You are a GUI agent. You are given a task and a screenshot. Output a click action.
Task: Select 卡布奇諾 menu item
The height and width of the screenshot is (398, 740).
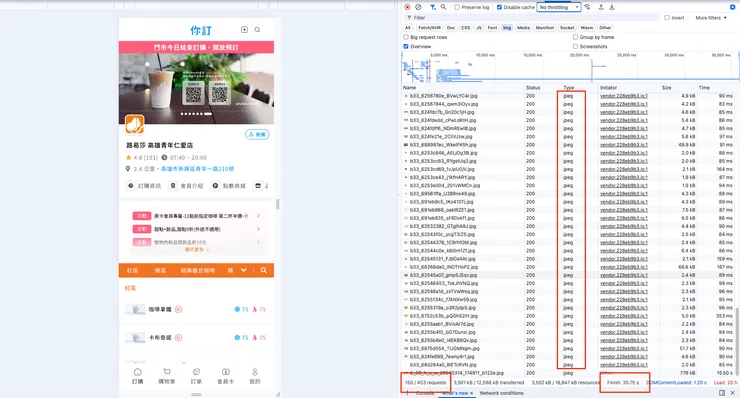(196, 338)
